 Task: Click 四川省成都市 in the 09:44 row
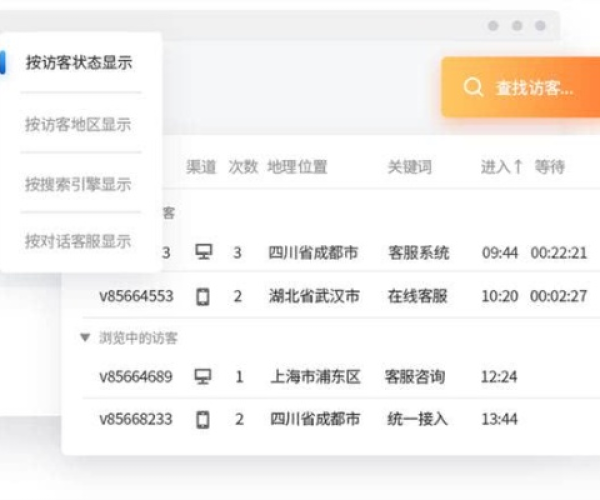pyautogui.click(x=313, y=252)
